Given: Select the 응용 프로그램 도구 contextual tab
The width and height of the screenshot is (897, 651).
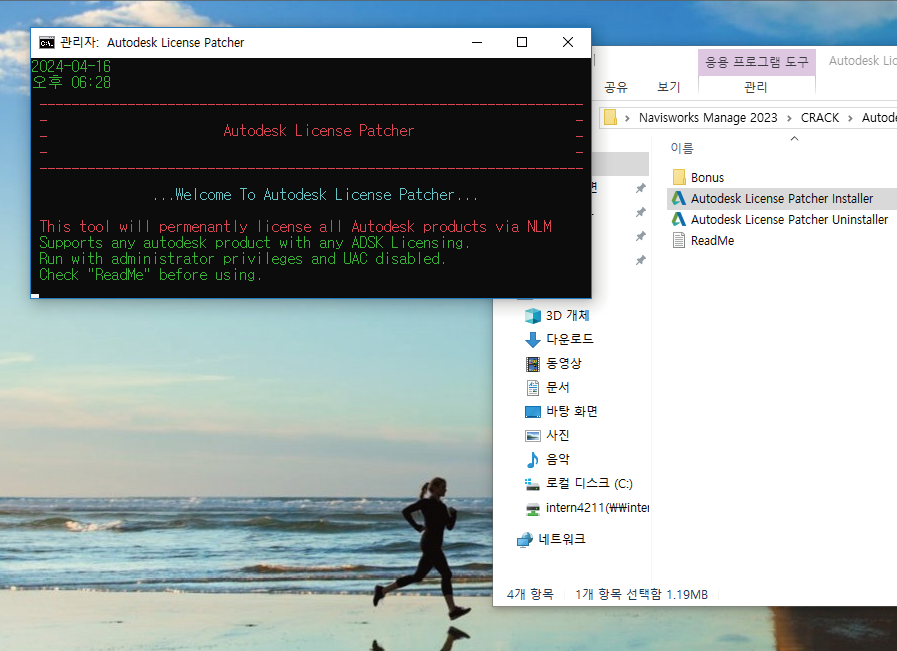Looking at the screenshot, I should pyautogui.click(x=756, y=62).
